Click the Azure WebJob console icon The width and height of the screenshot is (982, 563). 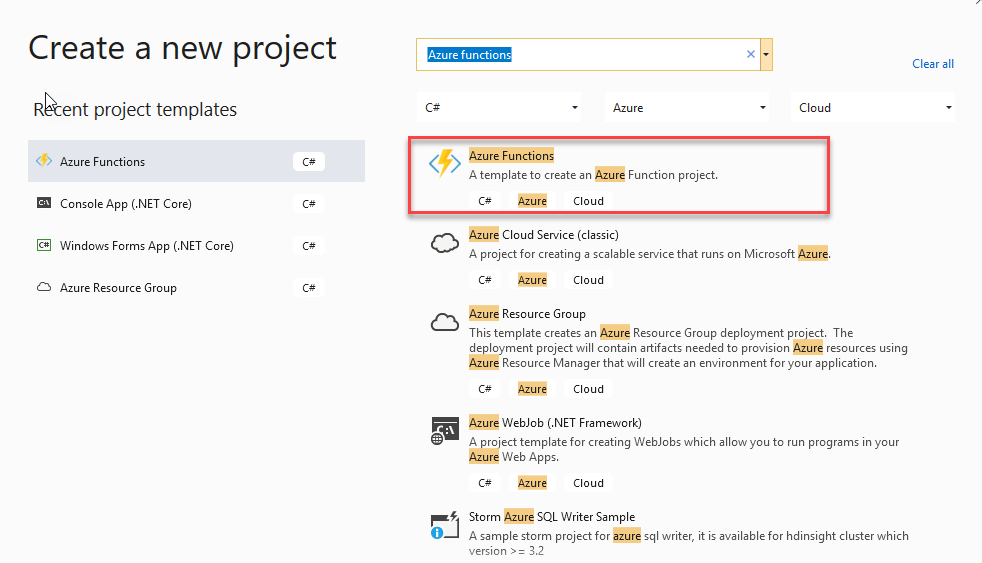click(x=445, y=431)
